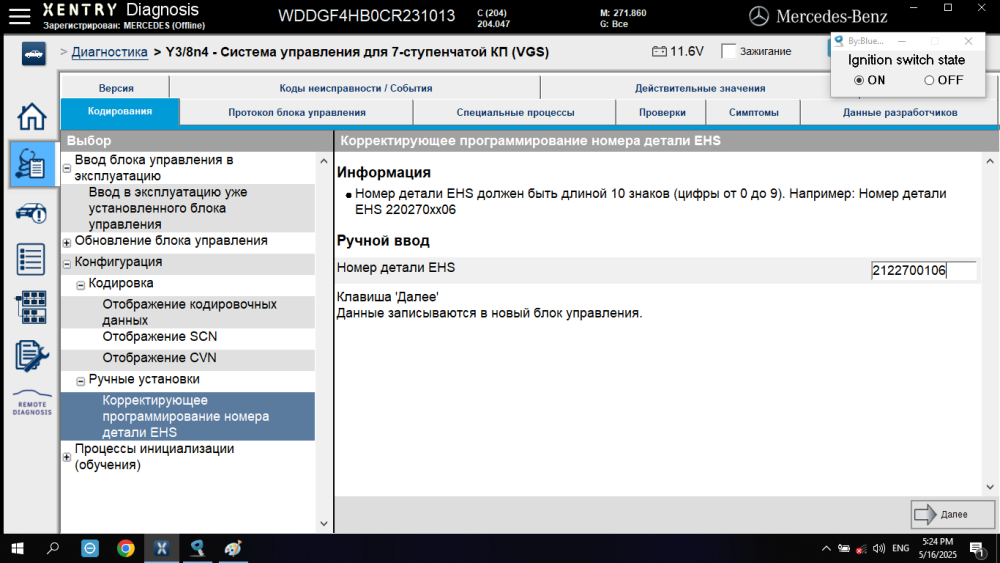Image resolution: width=1000 pixels, height=563 pixels.
Task: Click the VIN WDDGF4HB0CR231013 text
Action: click(x=367, y=16)
